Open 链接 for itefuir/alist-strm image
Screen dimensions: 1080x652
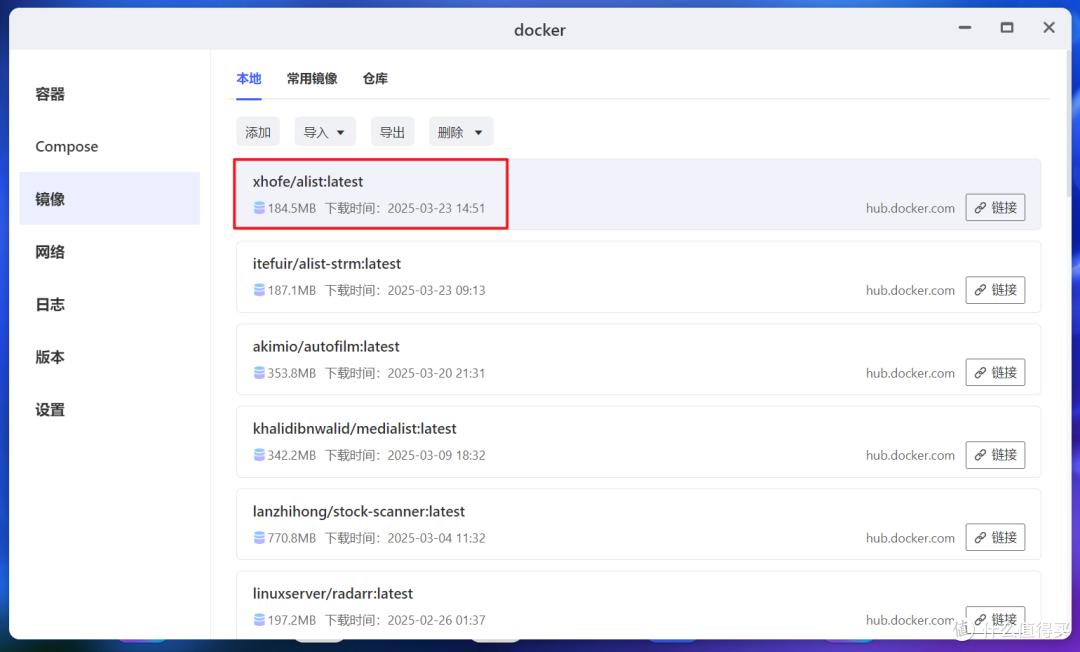(995, 290)
